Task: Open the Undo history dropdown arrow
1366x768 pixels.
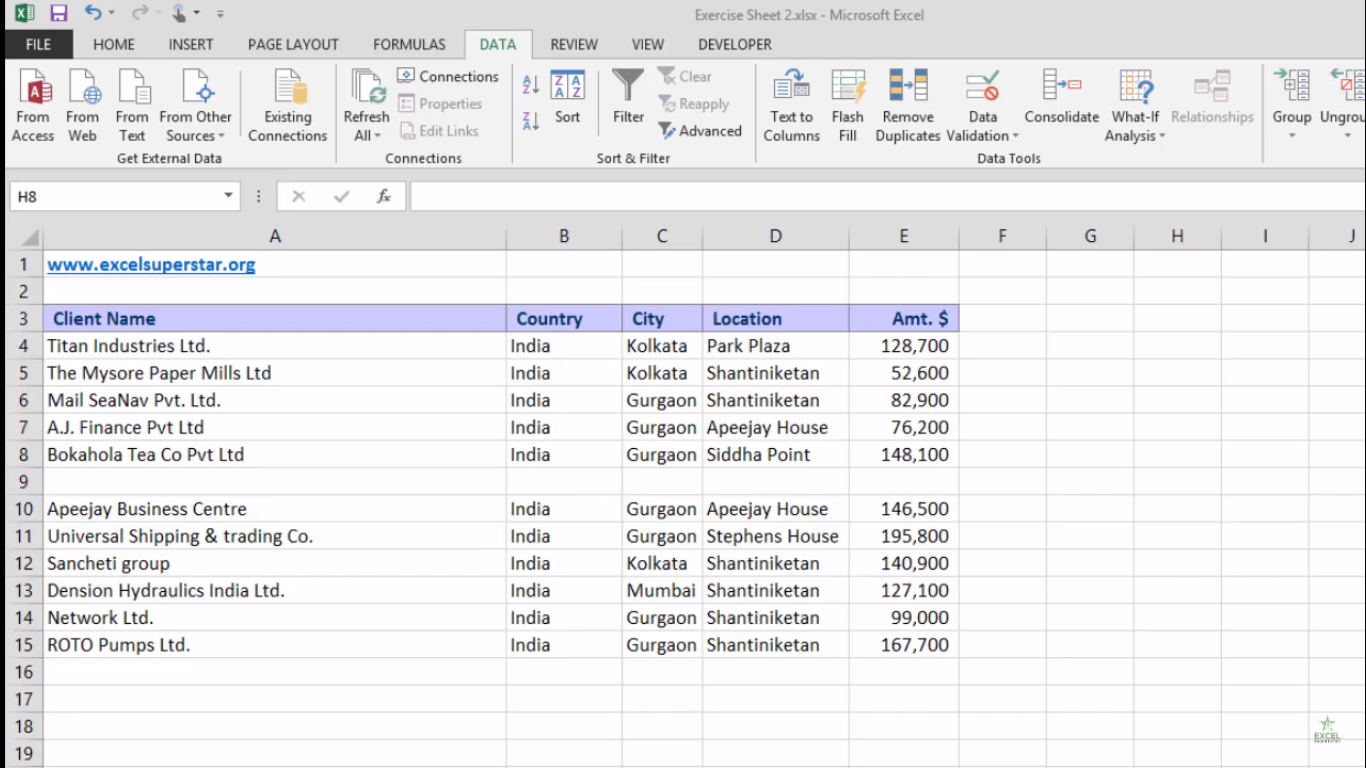Action: [111, 14]
